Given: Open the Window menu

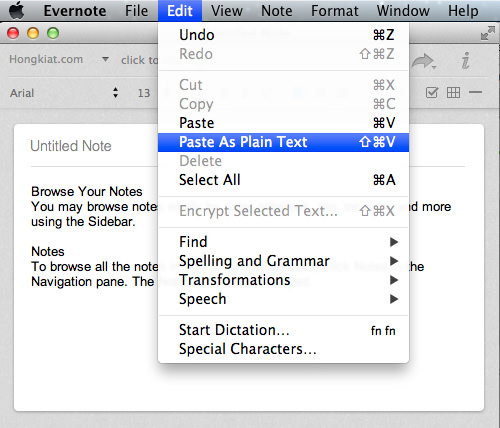Looking at the screenshot, I should (403, 11).
